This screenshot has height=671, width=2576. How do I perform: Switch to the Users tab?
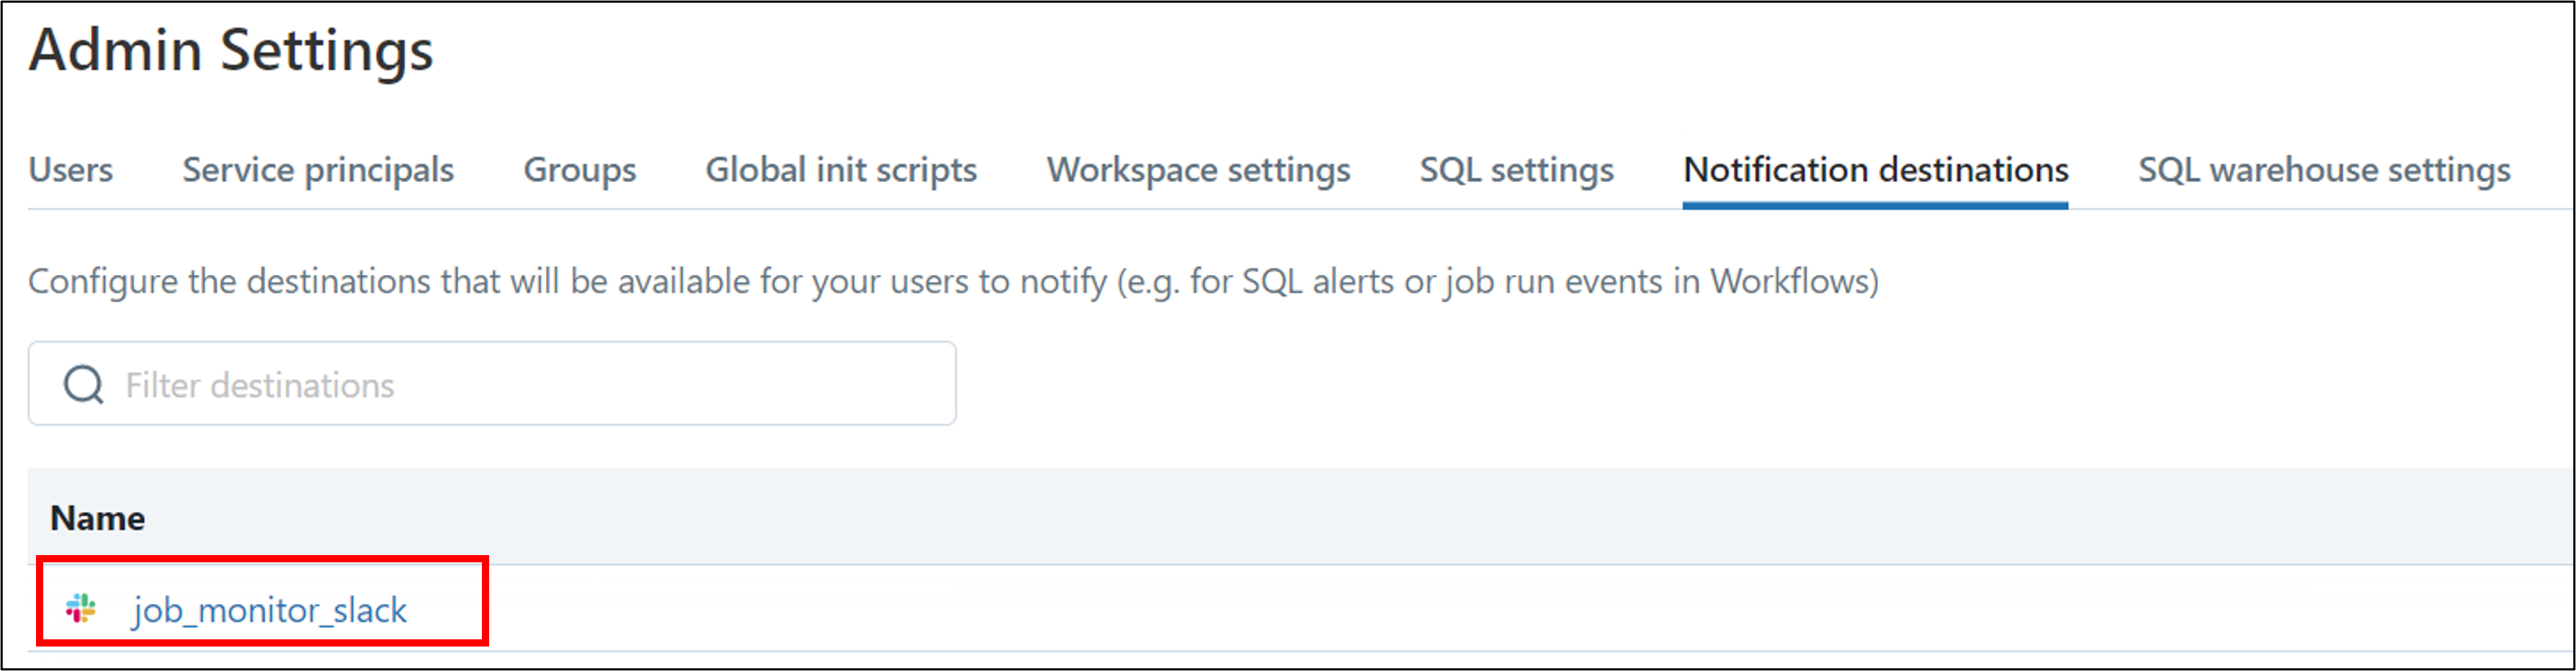point(70,170)
